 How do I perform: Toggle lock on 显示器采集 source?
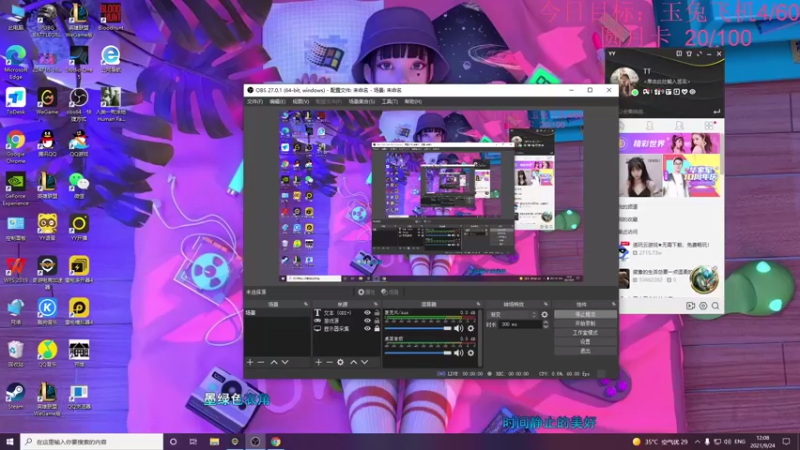[x=377, y=329]
